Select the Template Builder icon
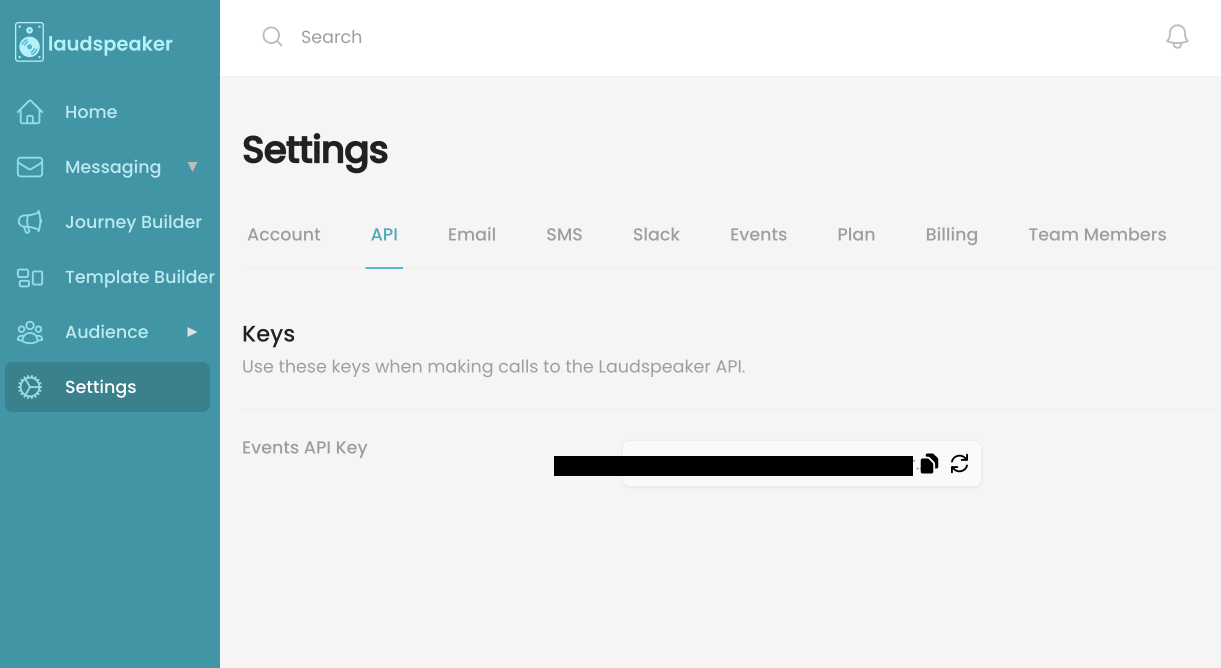 tap(30, 277)
